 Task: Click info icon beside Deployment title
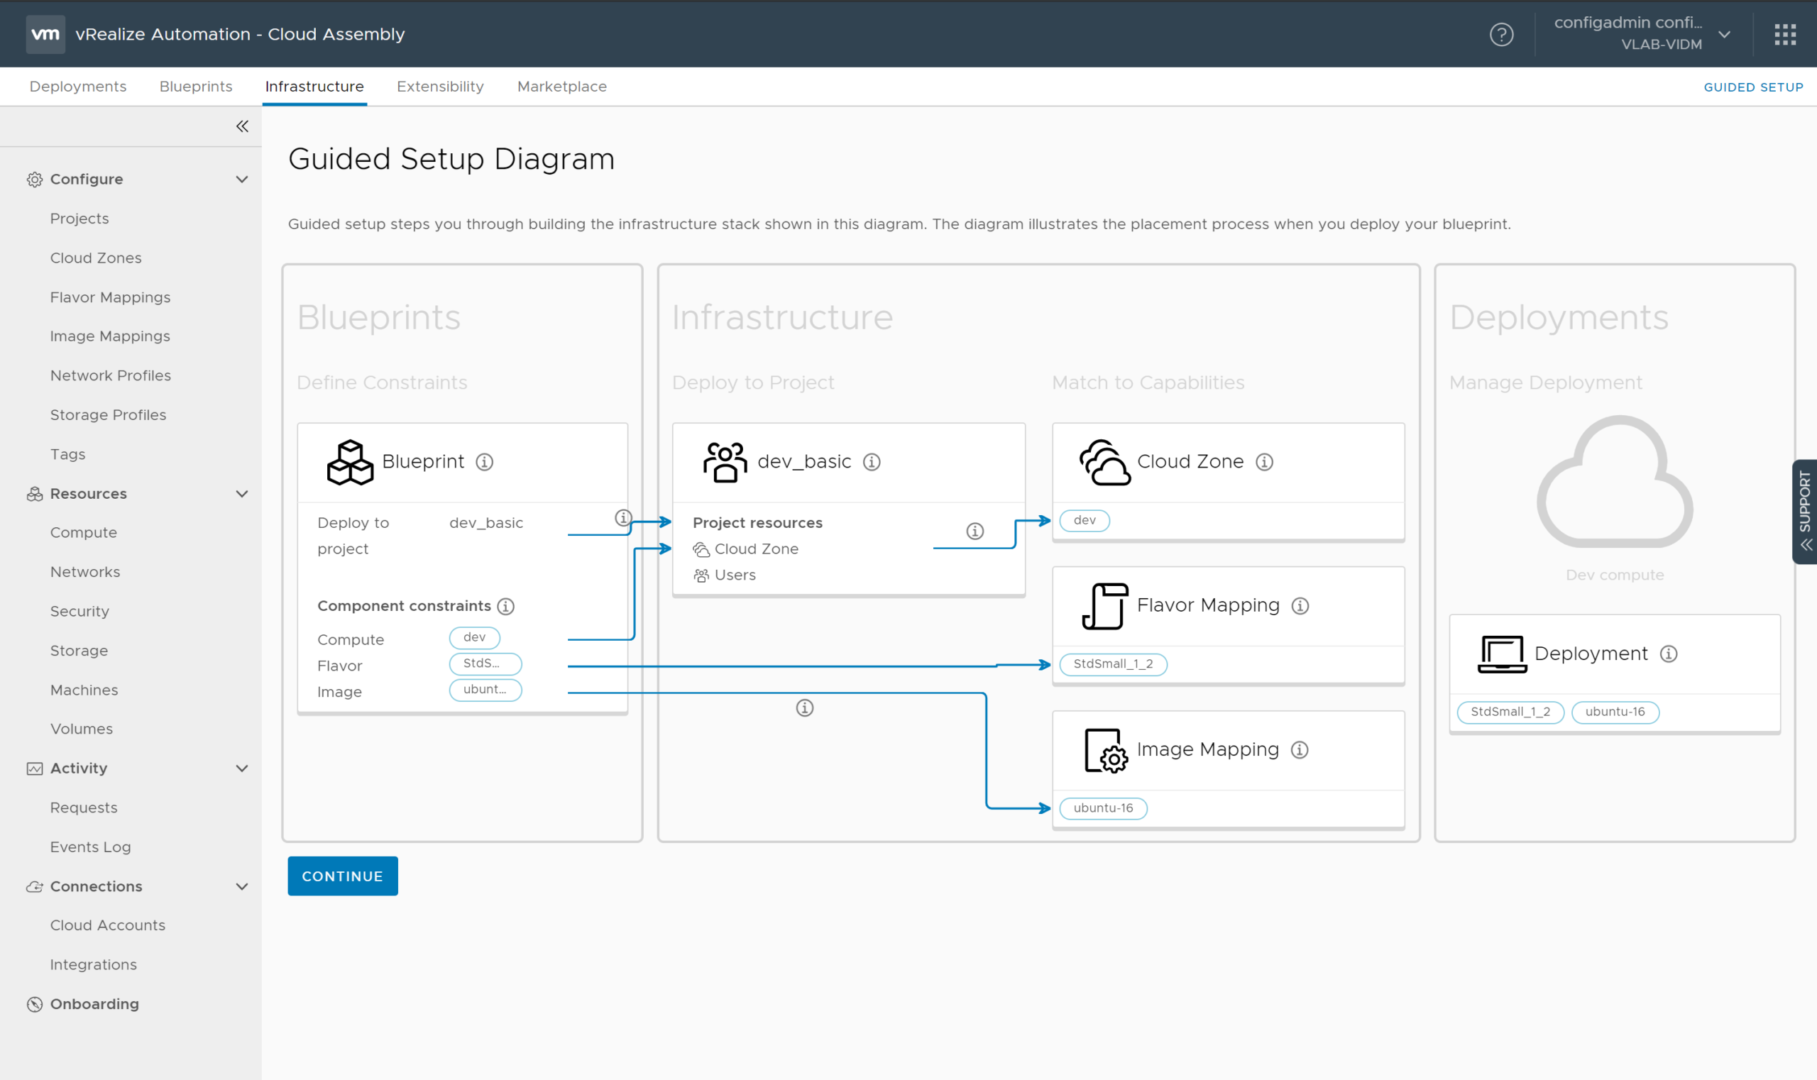1669,654
